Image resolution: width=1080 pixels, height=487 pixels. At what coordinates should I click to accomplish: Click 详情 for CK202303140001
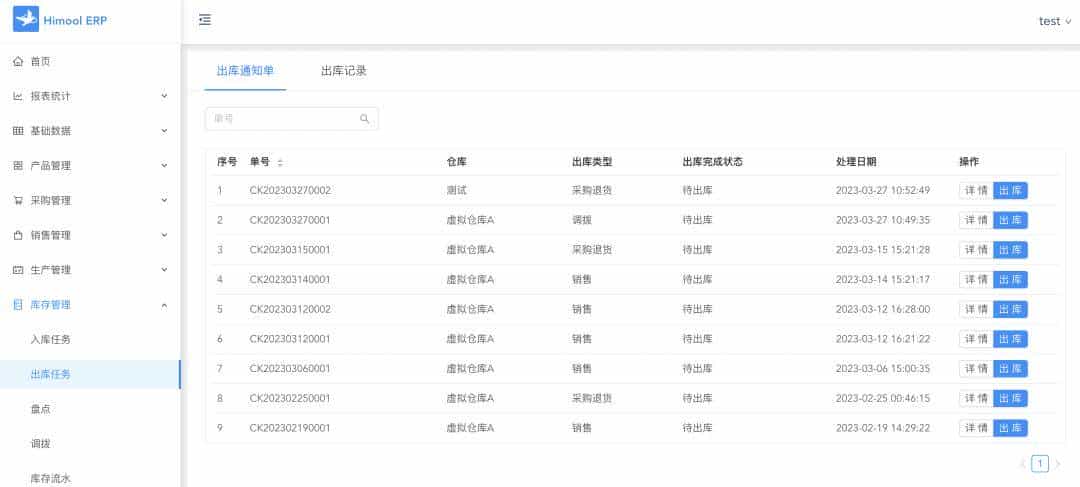976,280
